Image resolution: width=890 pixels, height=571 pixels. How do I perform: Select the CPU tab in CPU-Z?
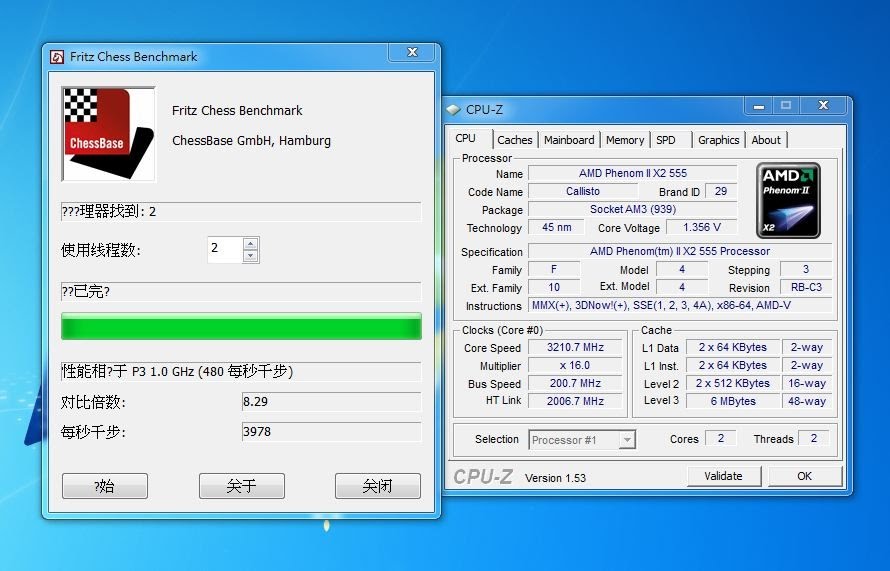466,138
